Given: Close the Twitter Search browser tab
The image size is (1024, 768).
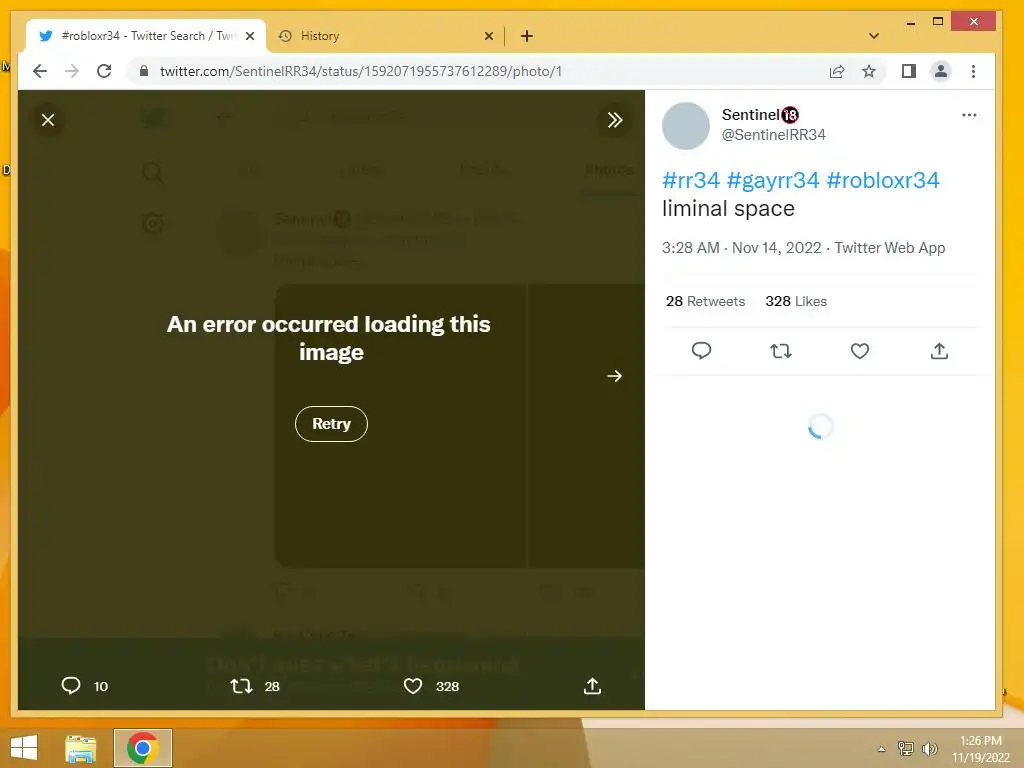Looking at the screenshot, I should tap(249, 36).
